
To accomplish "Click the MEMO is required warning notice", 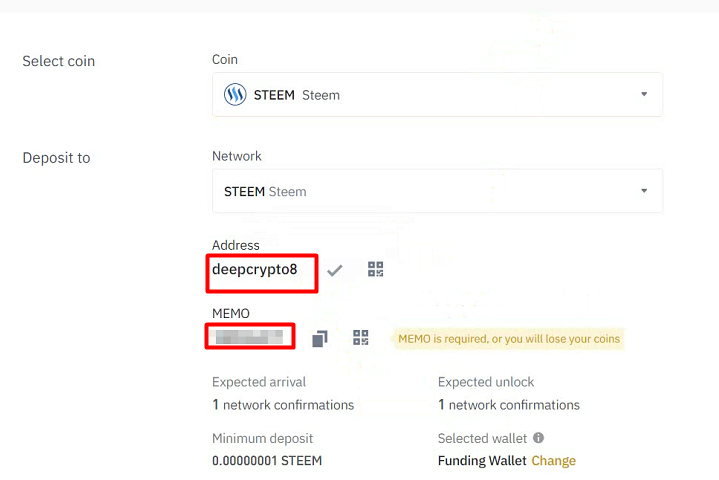I will point(509,339).
